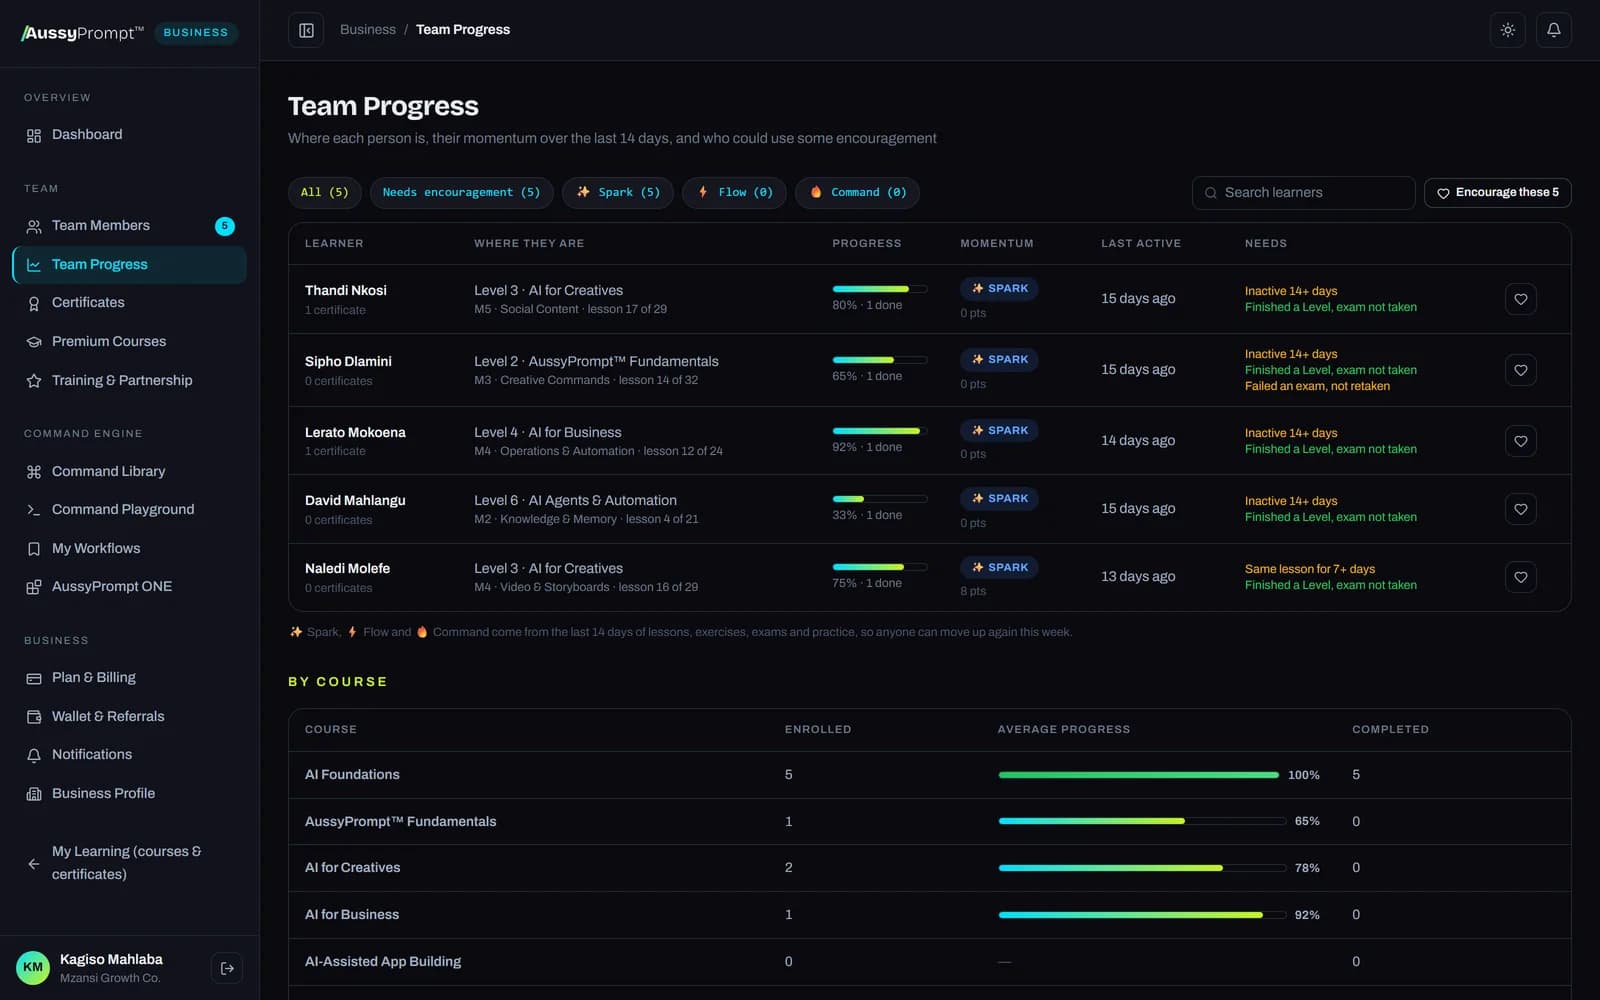Go to Plan & Billing

[129, 678]
